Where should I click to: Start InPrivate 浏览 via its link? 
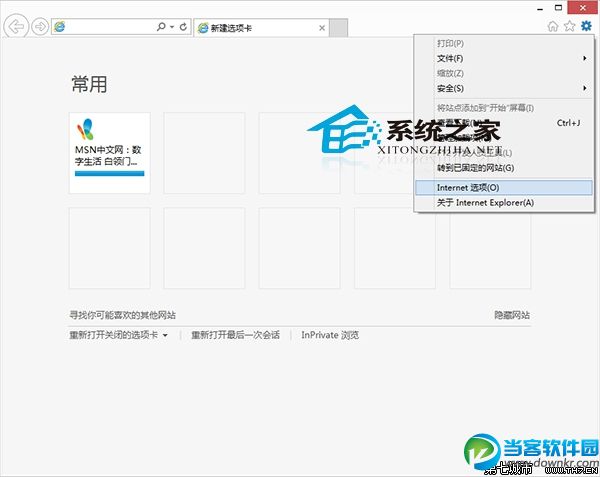coord(330,335)
